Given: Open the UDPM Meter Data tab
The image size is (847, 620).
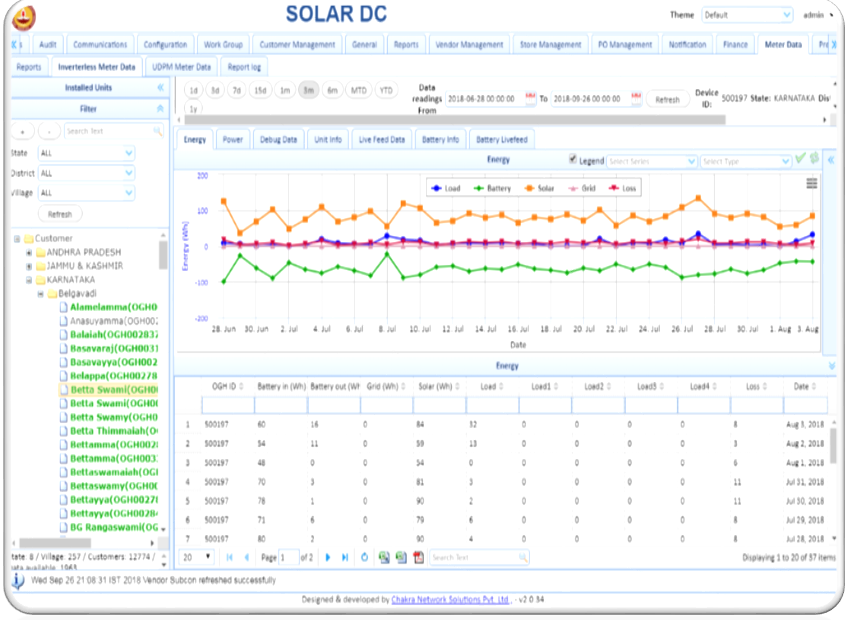Looking at the screenshot, I should [181, 67].
